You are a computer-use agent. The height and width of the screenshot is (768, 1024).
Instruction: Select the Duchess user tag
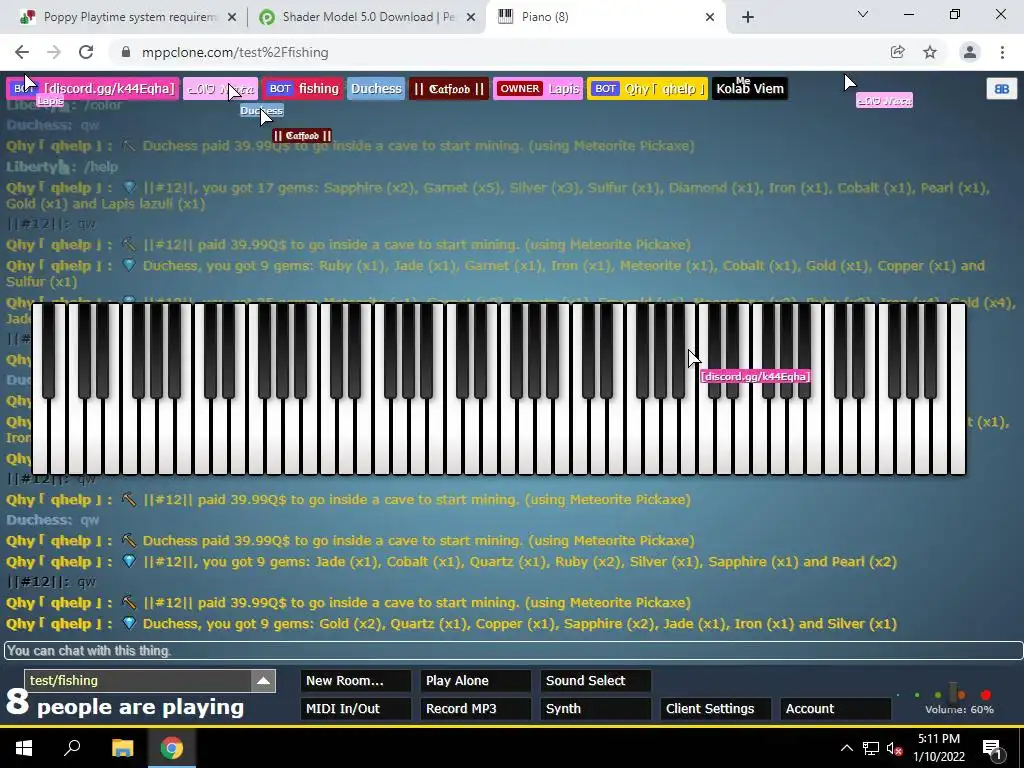[x=376, y=89]
